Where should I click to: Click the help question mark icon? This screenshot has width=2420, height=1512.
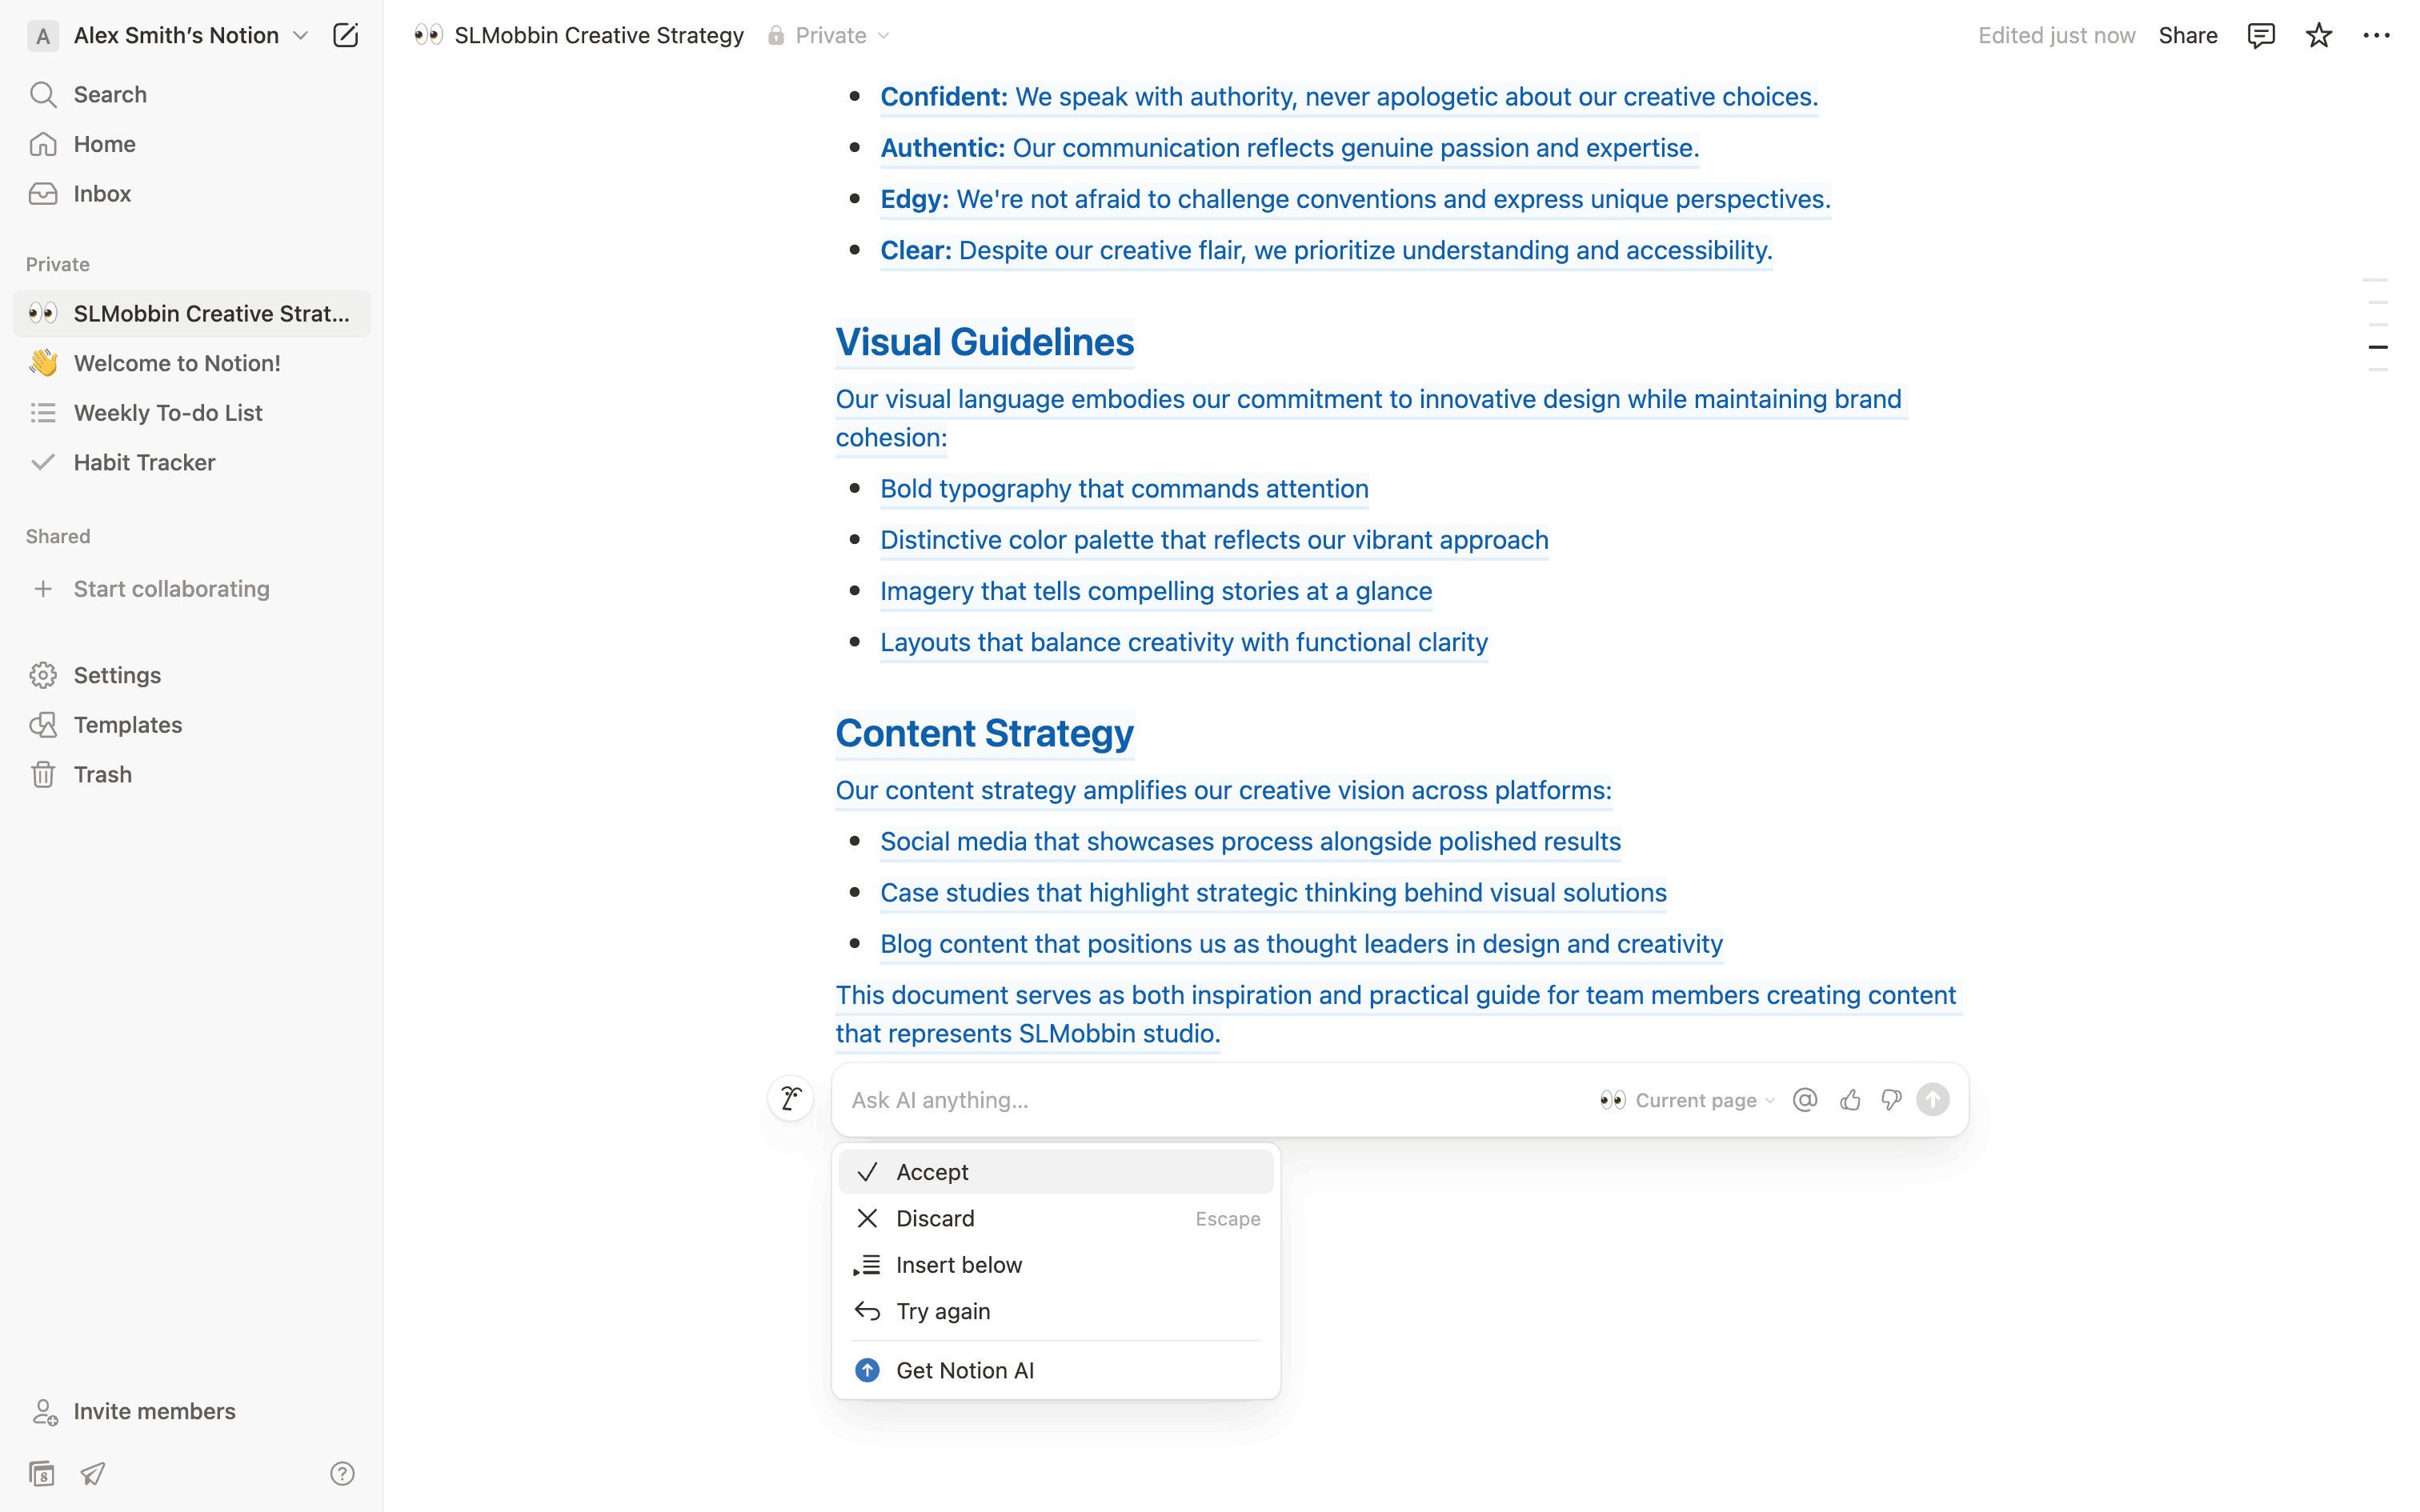pyautogui.click(x=342, y=1473)
